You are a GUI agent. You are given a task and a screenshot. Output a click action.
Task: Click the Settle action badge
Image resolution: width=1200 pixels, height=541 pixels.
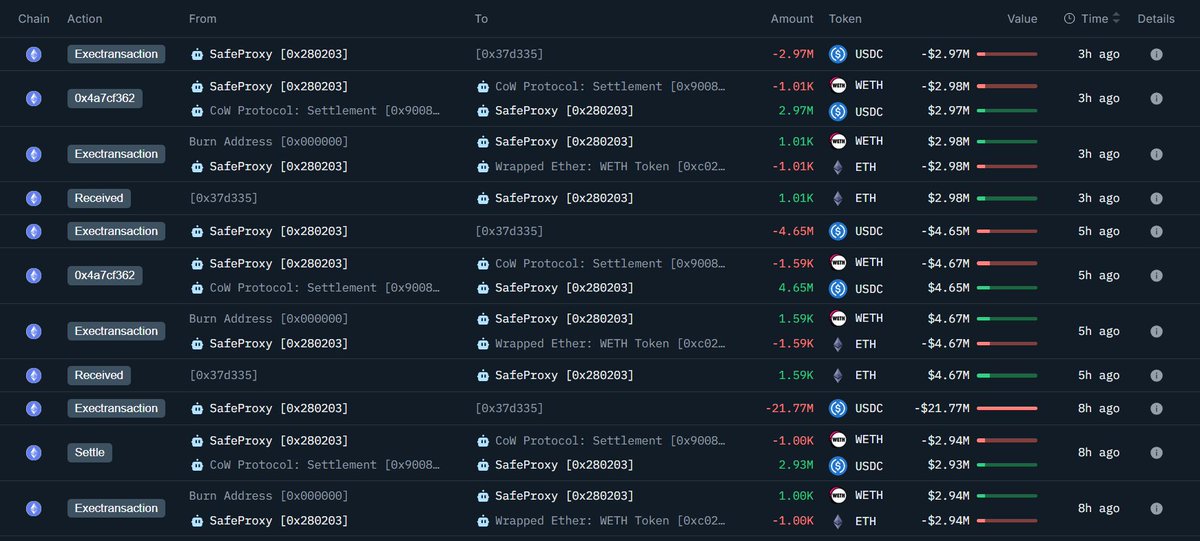click(90, 452)
